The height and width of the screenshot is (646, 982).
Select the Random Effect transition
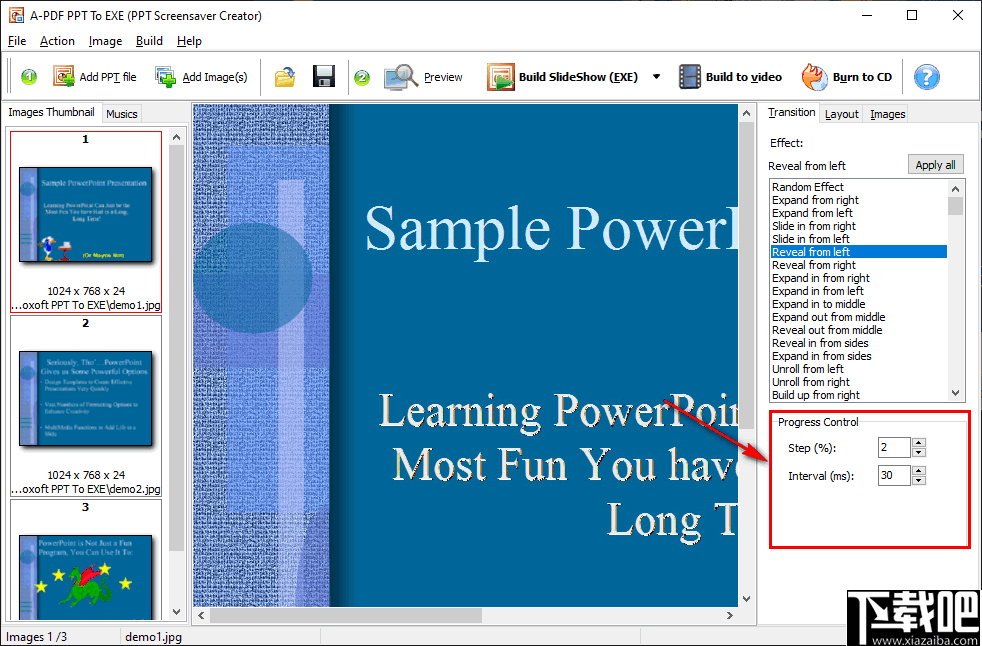(x=808, y=187)
